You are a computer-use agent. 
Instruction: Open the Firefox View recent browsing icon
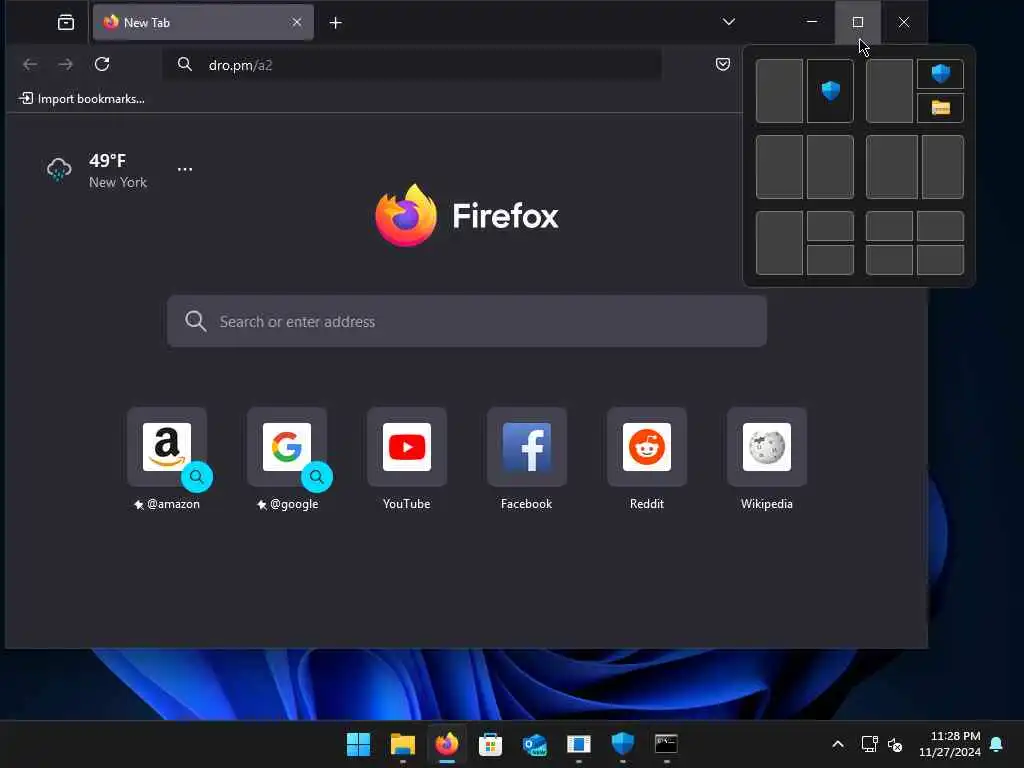coord(66,23)
